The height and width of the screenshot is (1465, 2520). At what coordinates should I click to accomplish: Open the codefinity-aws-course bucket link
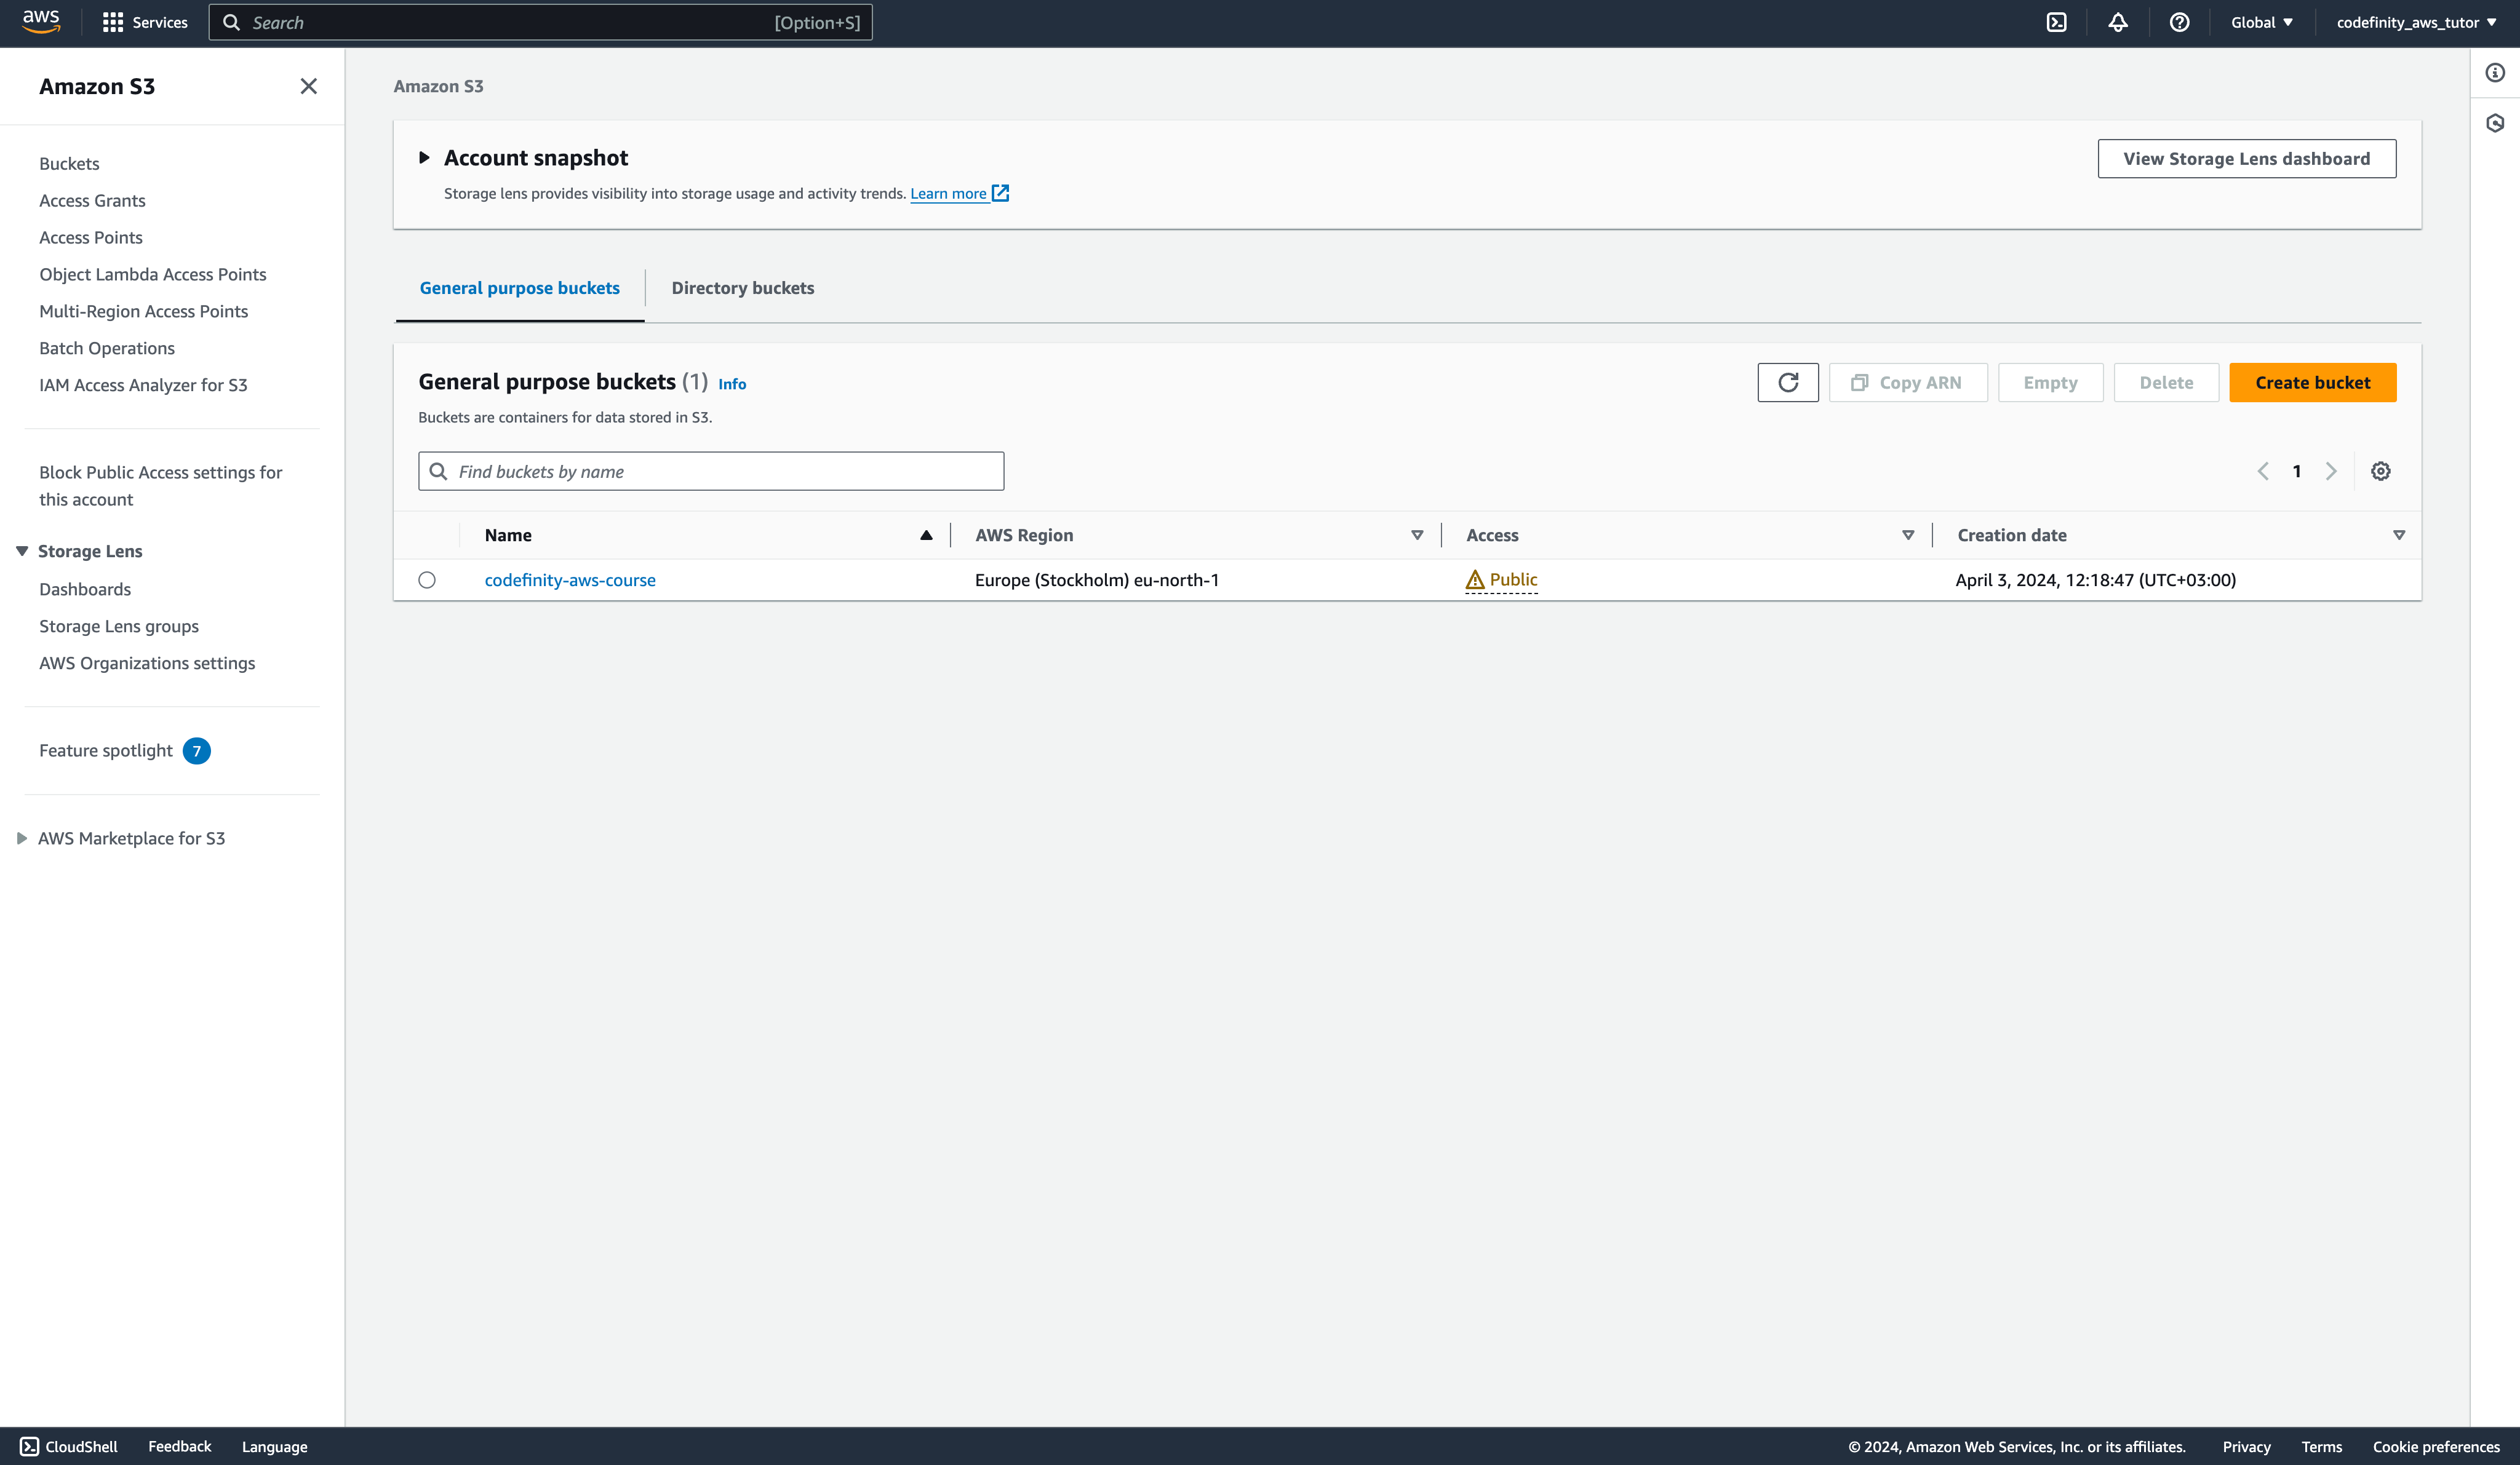[570, 580]
